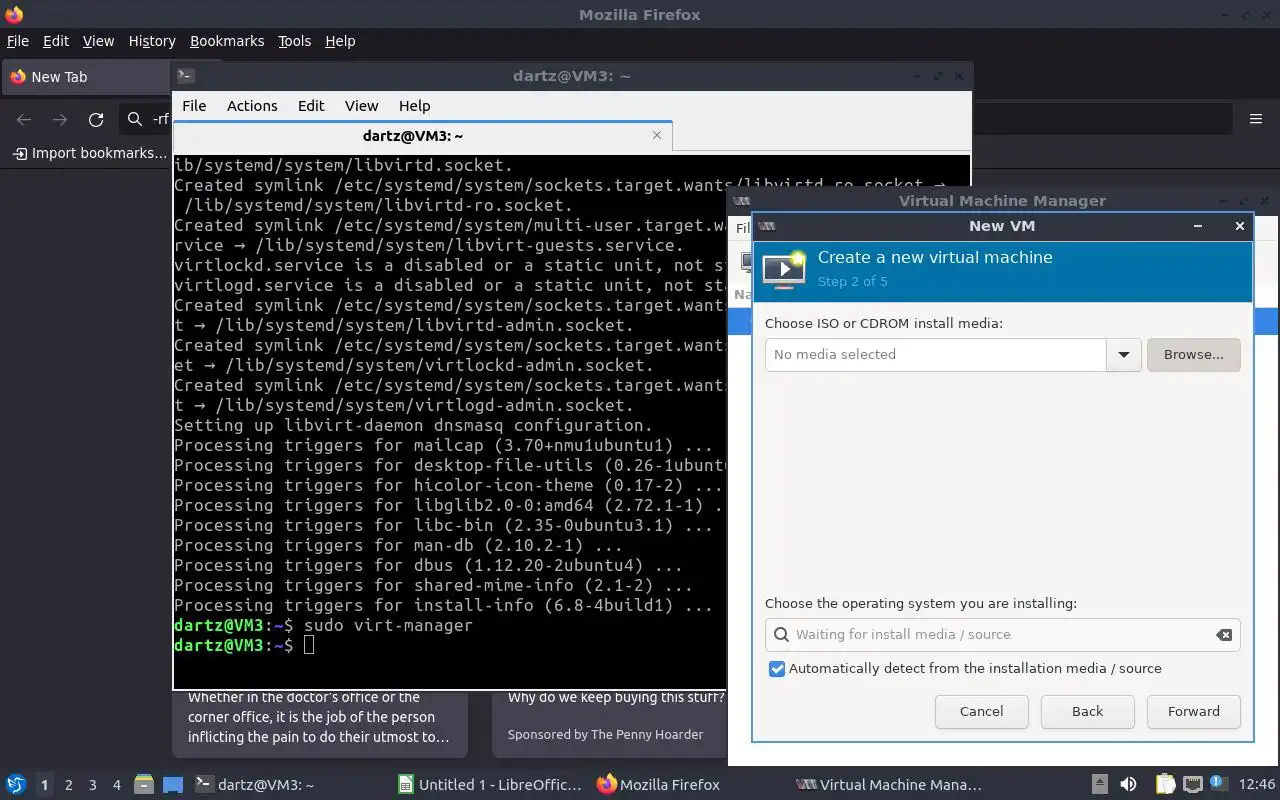Click Forward to the next step
The image size is (1280, 800).
(x=1194, y=712)
